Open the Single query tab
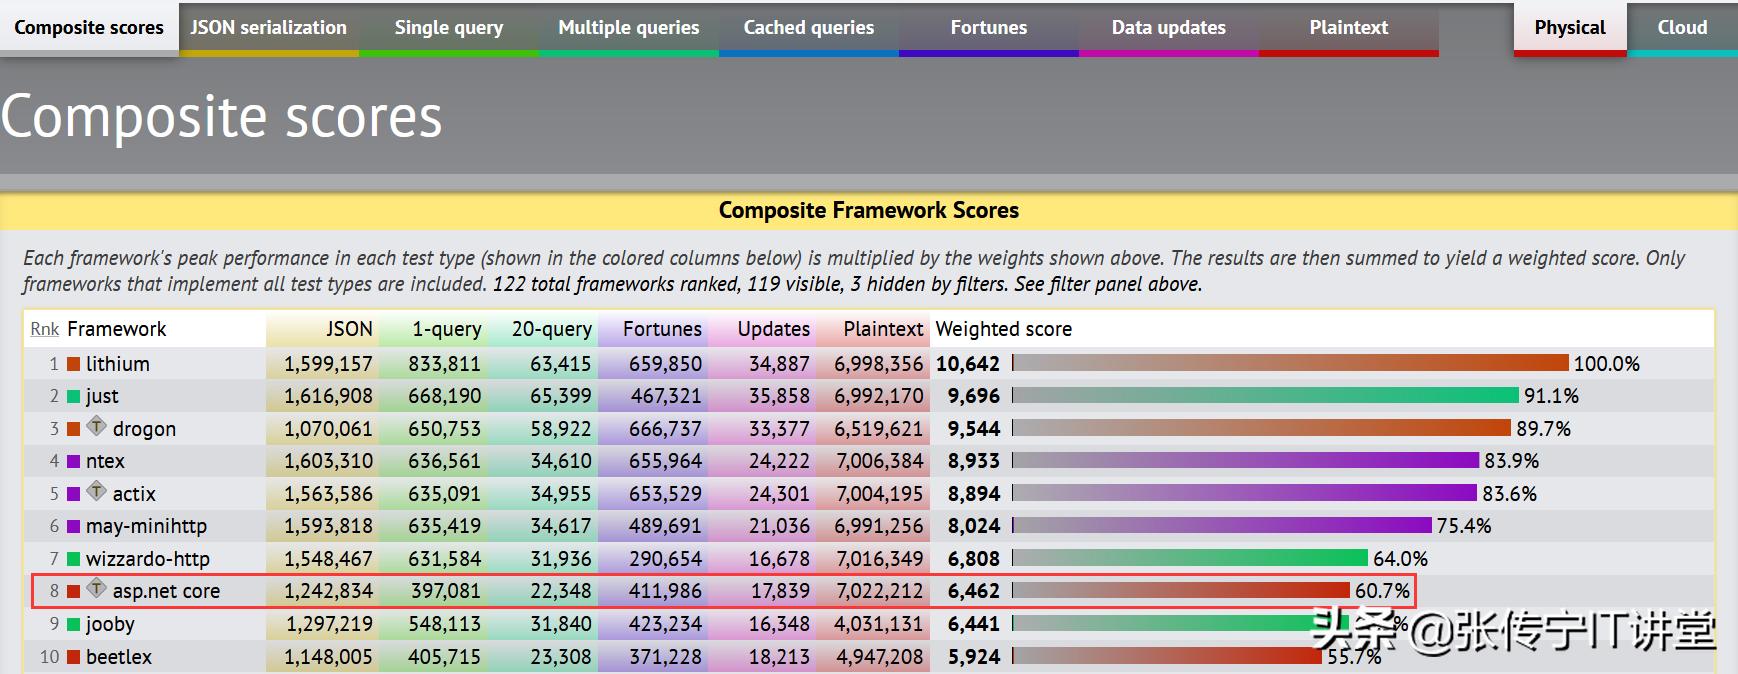1738x674 pixels. click(x=448, y=28)
